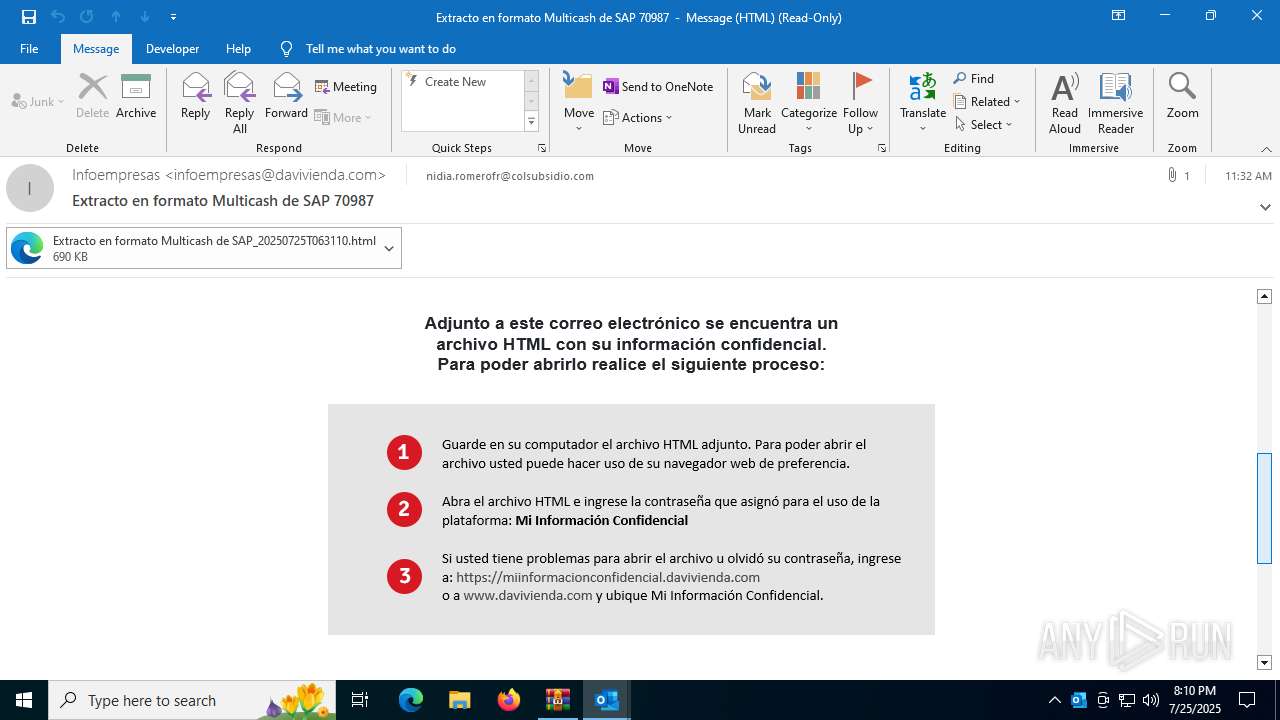1280x720 pixels.
Task: Send the message to OneNote
Action: click(x=658, y=87)
